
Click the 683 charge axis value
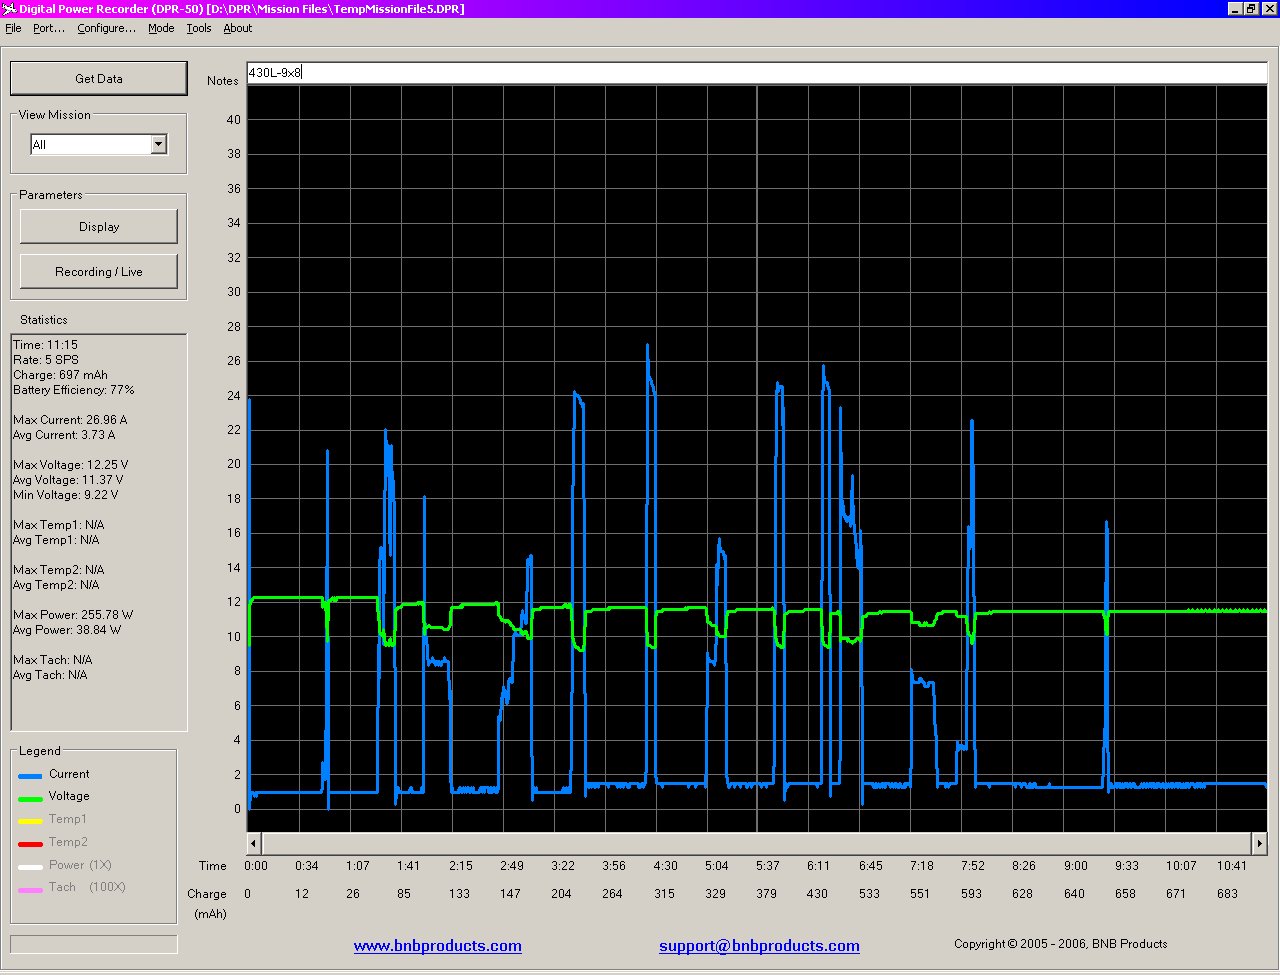[1227, 894]
